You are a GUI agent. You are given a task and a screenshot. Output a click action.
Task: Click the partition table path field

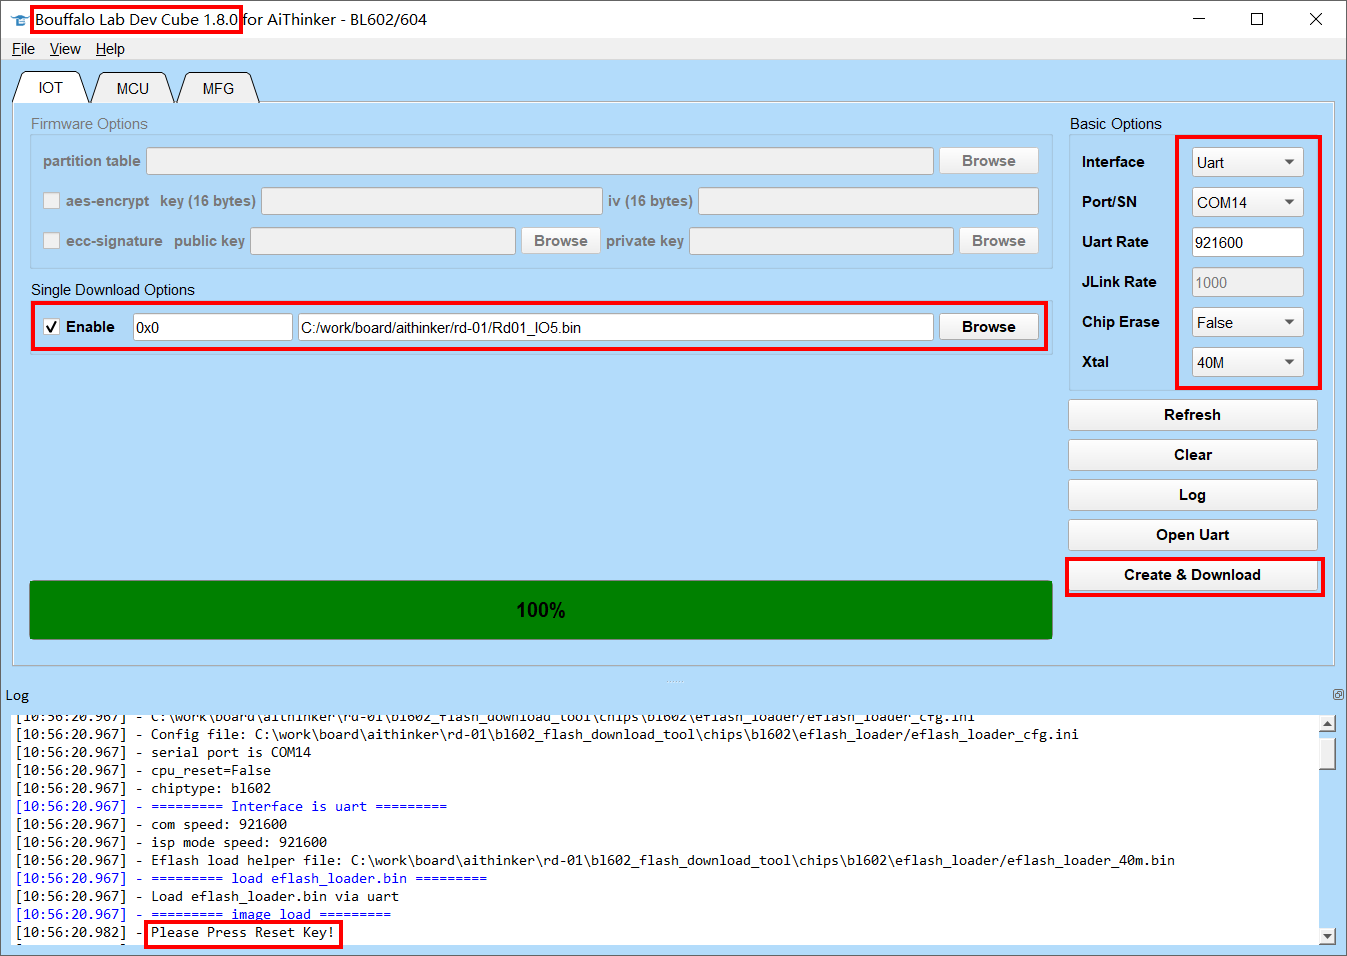click(540, 161)
